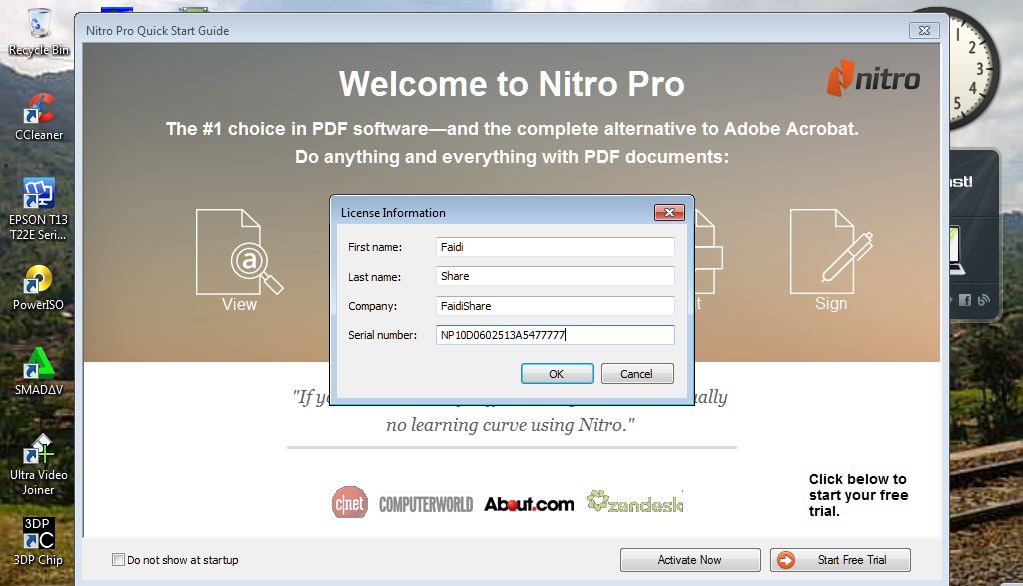Launch SMADAV antivirus
Image resolution: width=1023 pixels, height=586 pixels.
pos(38,363)
